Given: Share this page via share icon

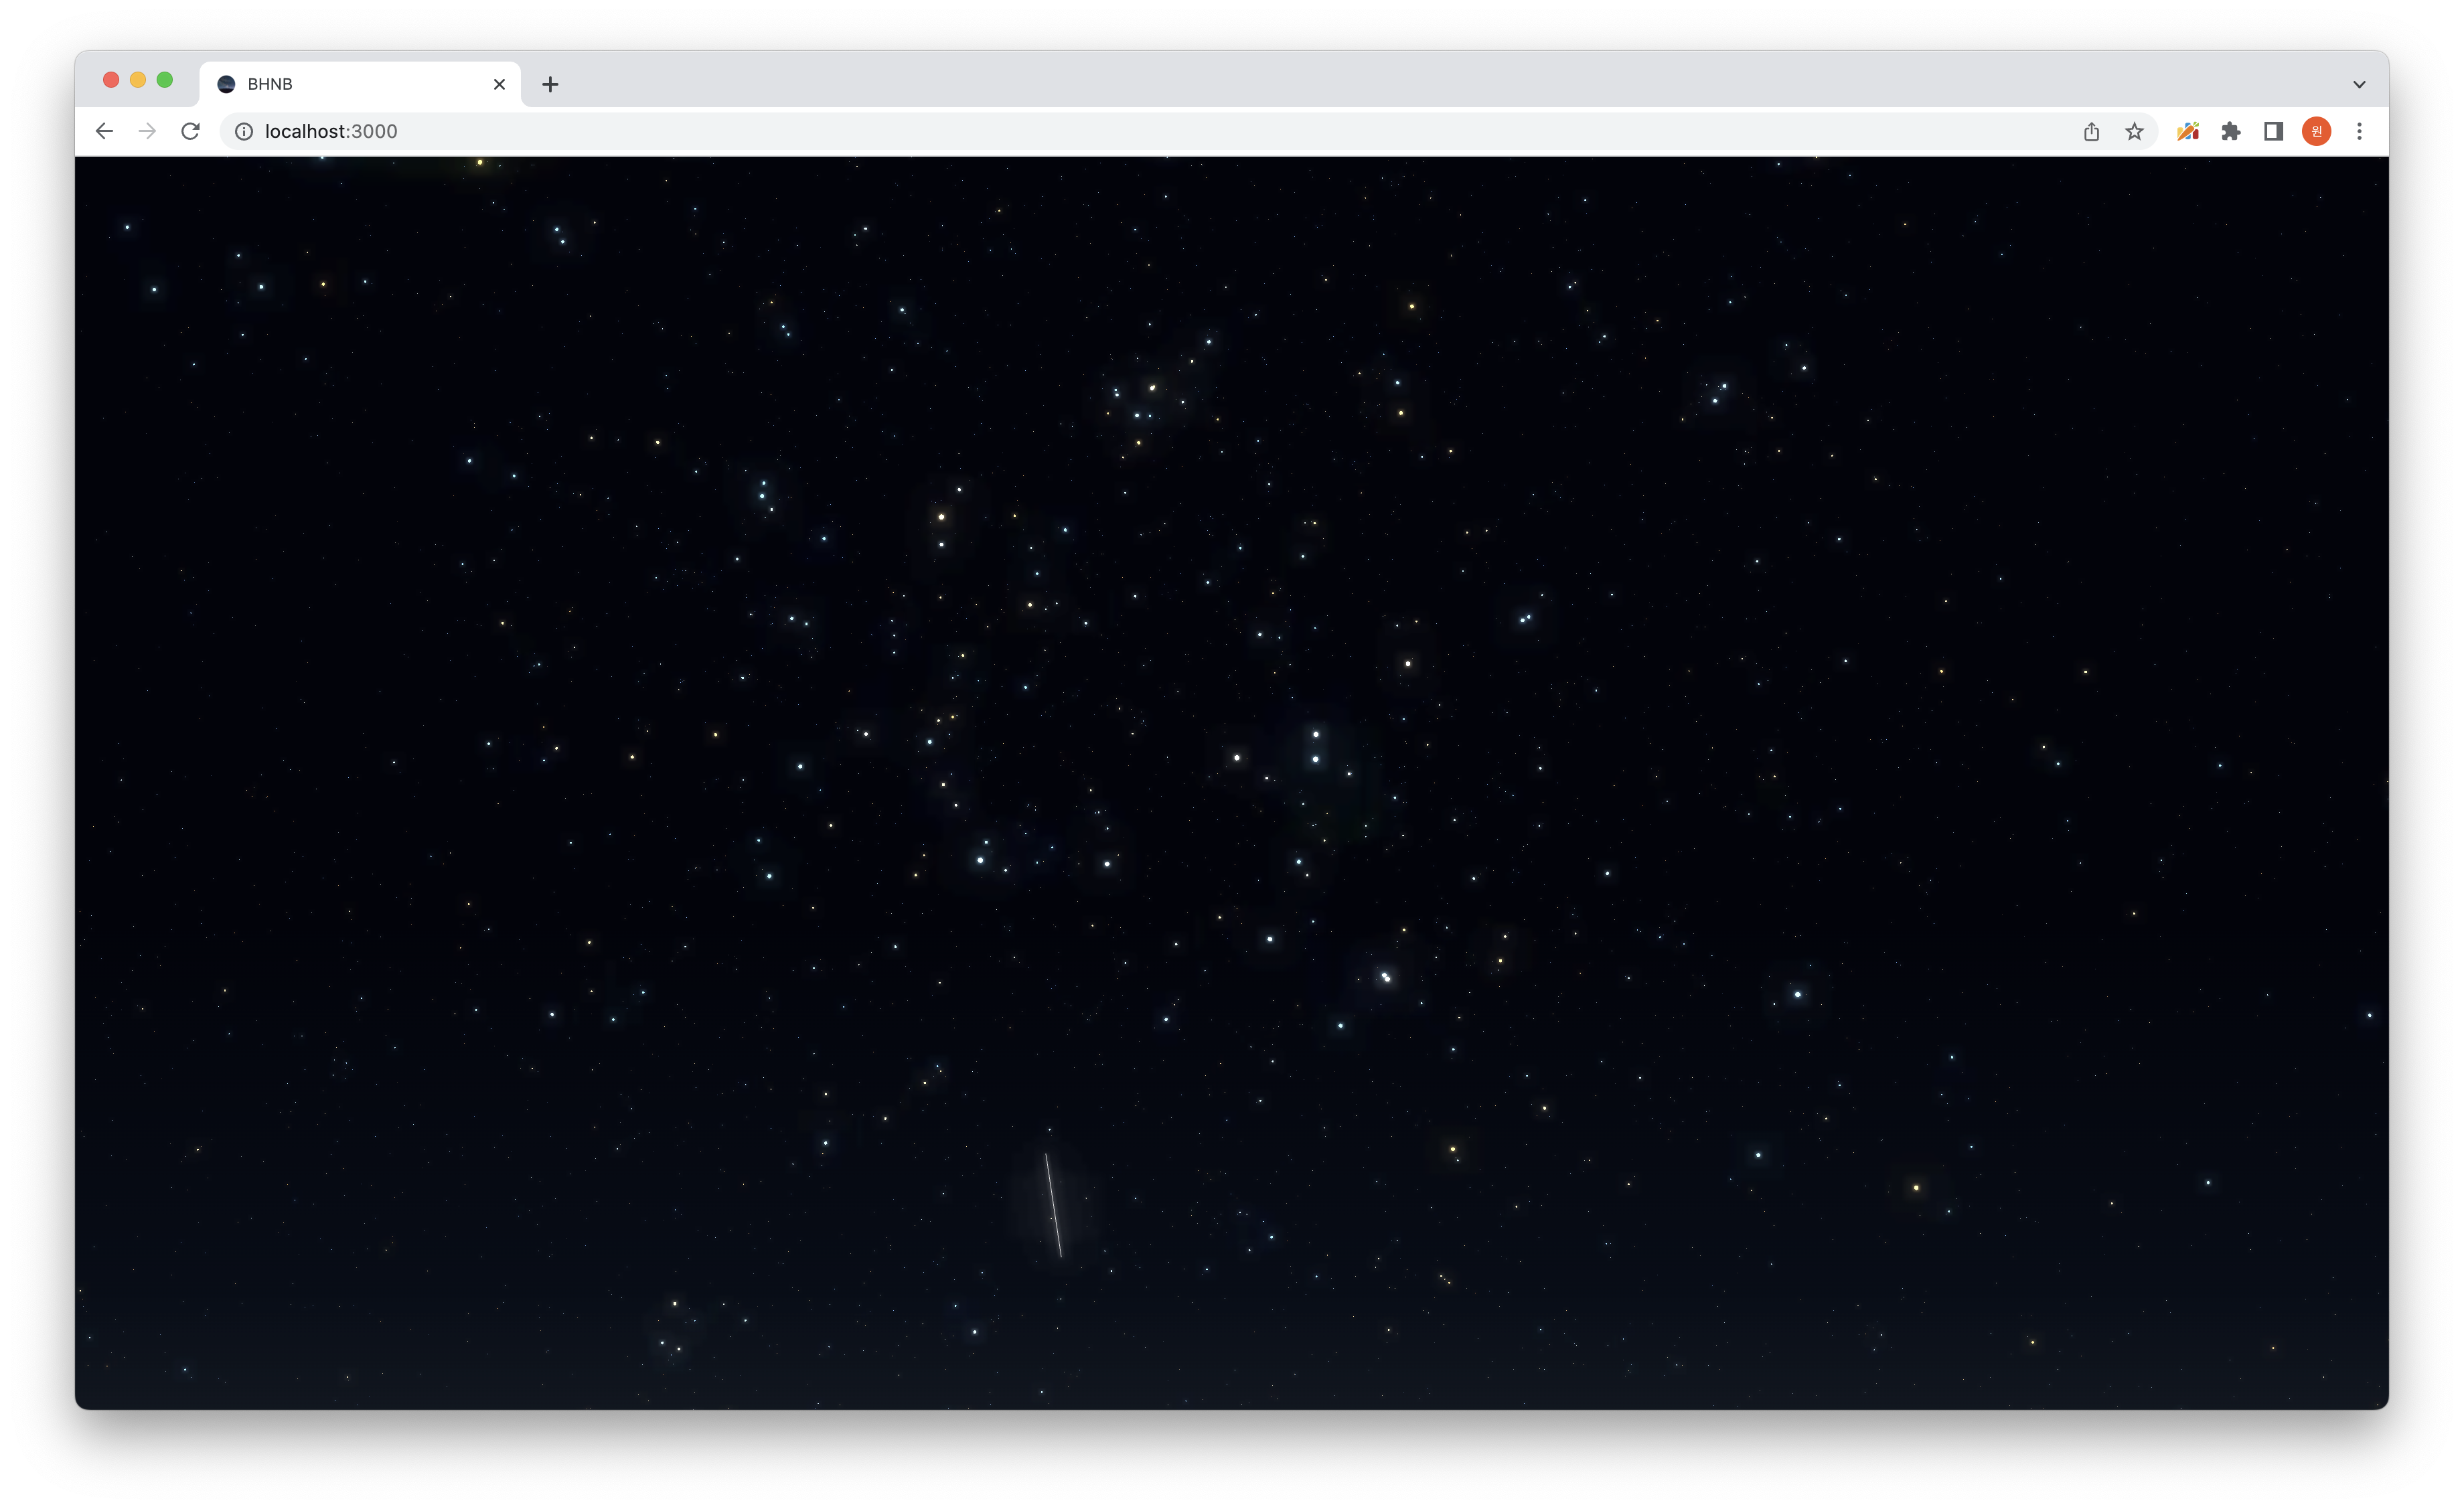Looking at the screenshot, I should click(x=2091, y=131).
